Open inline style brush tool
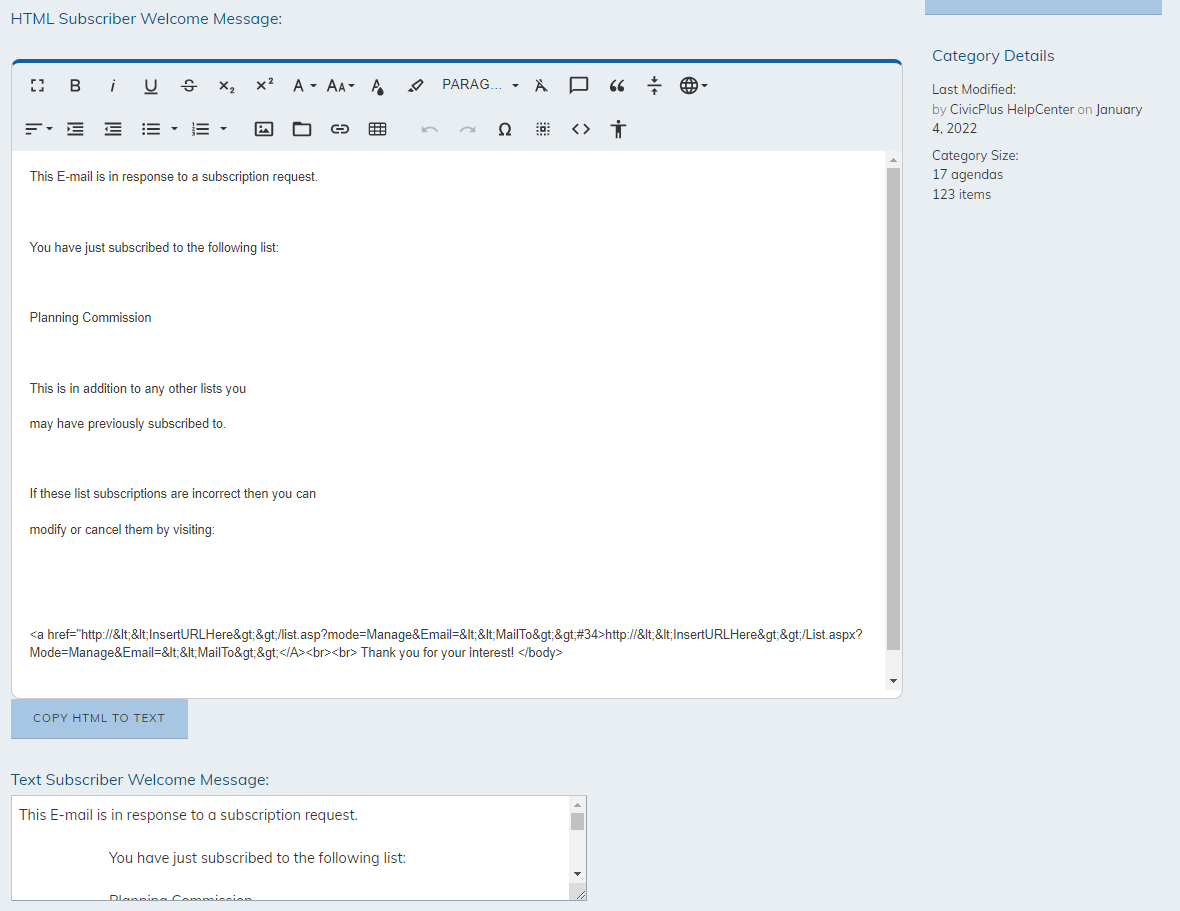Image resolution: width=1180 pixels, height=911 pixels. coord(415,86)
